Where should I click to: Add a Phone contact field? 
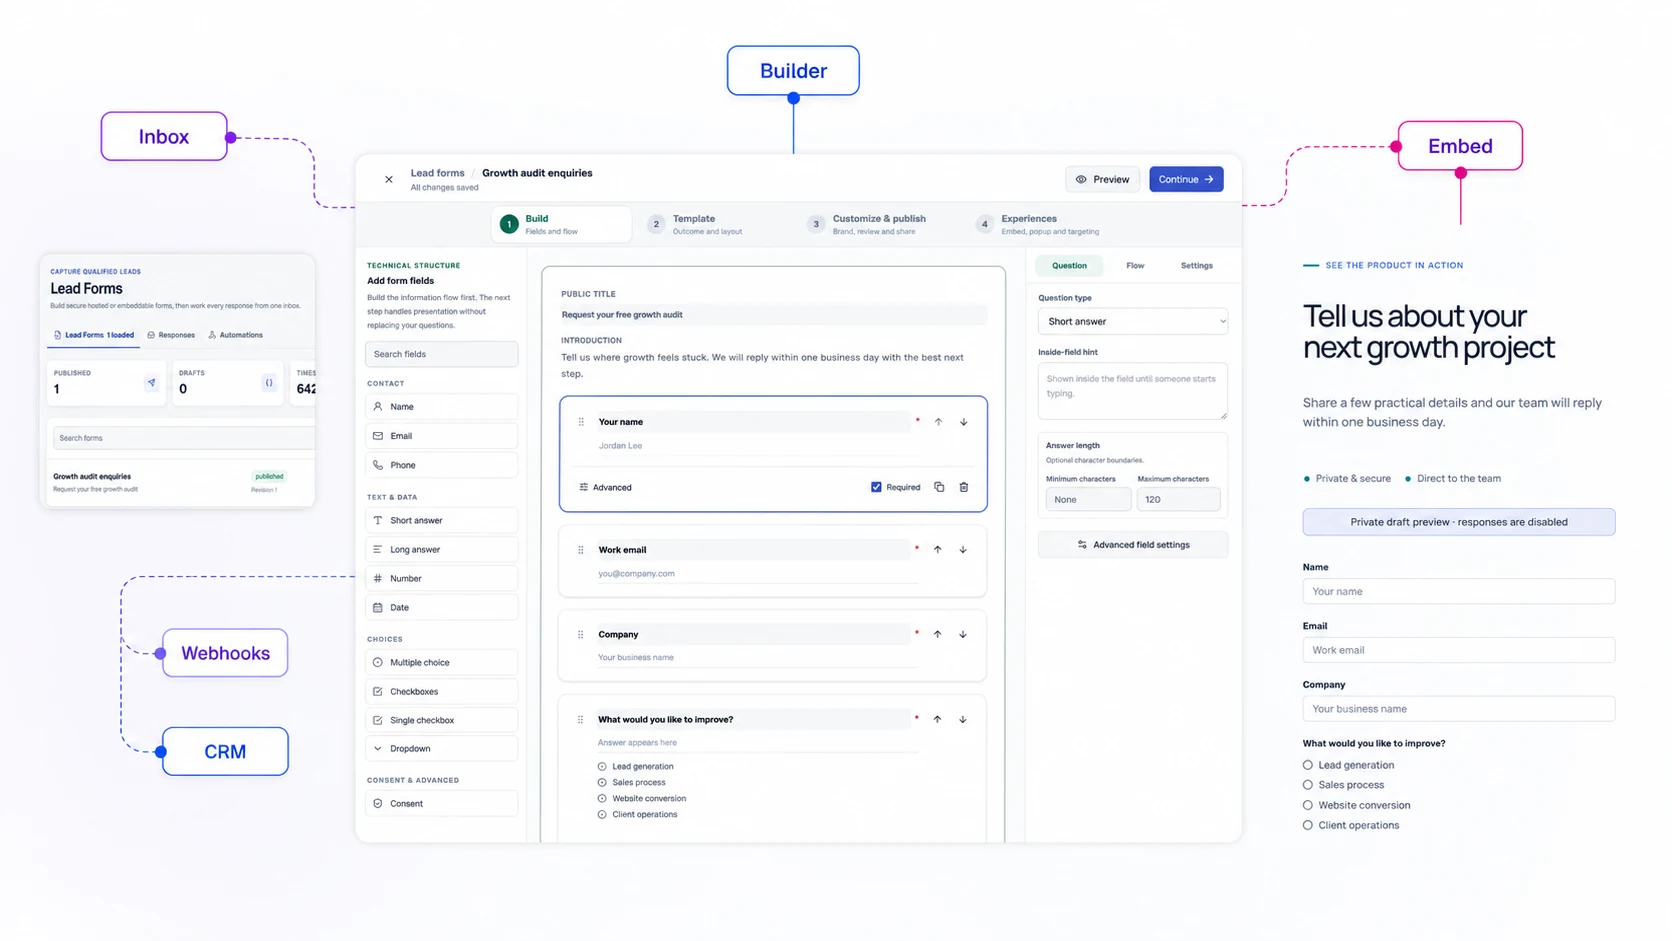tap(441, 465)
